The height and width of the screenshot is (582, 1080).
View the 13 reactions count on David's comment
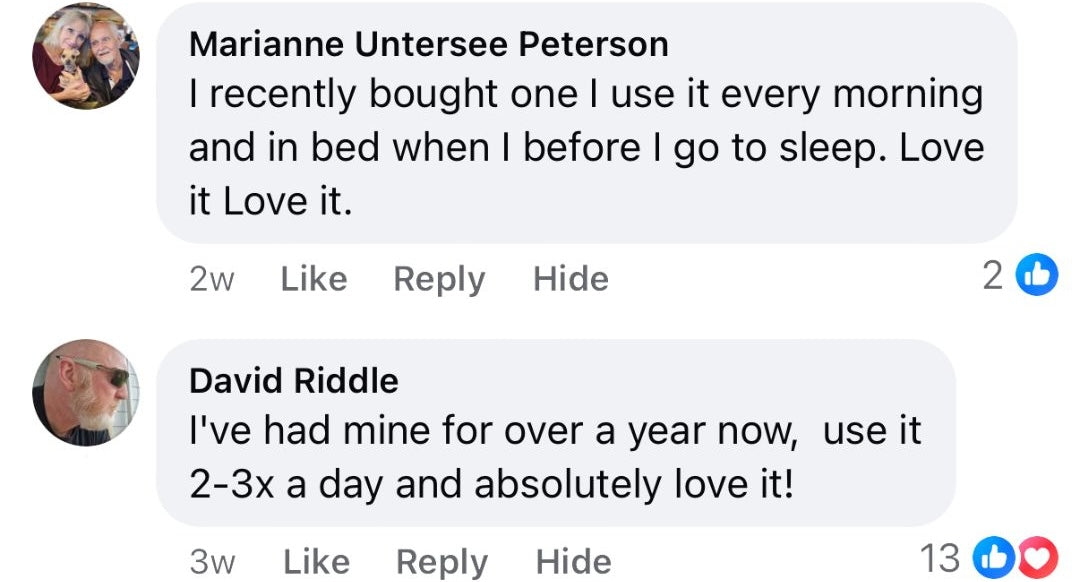(939, 558)
